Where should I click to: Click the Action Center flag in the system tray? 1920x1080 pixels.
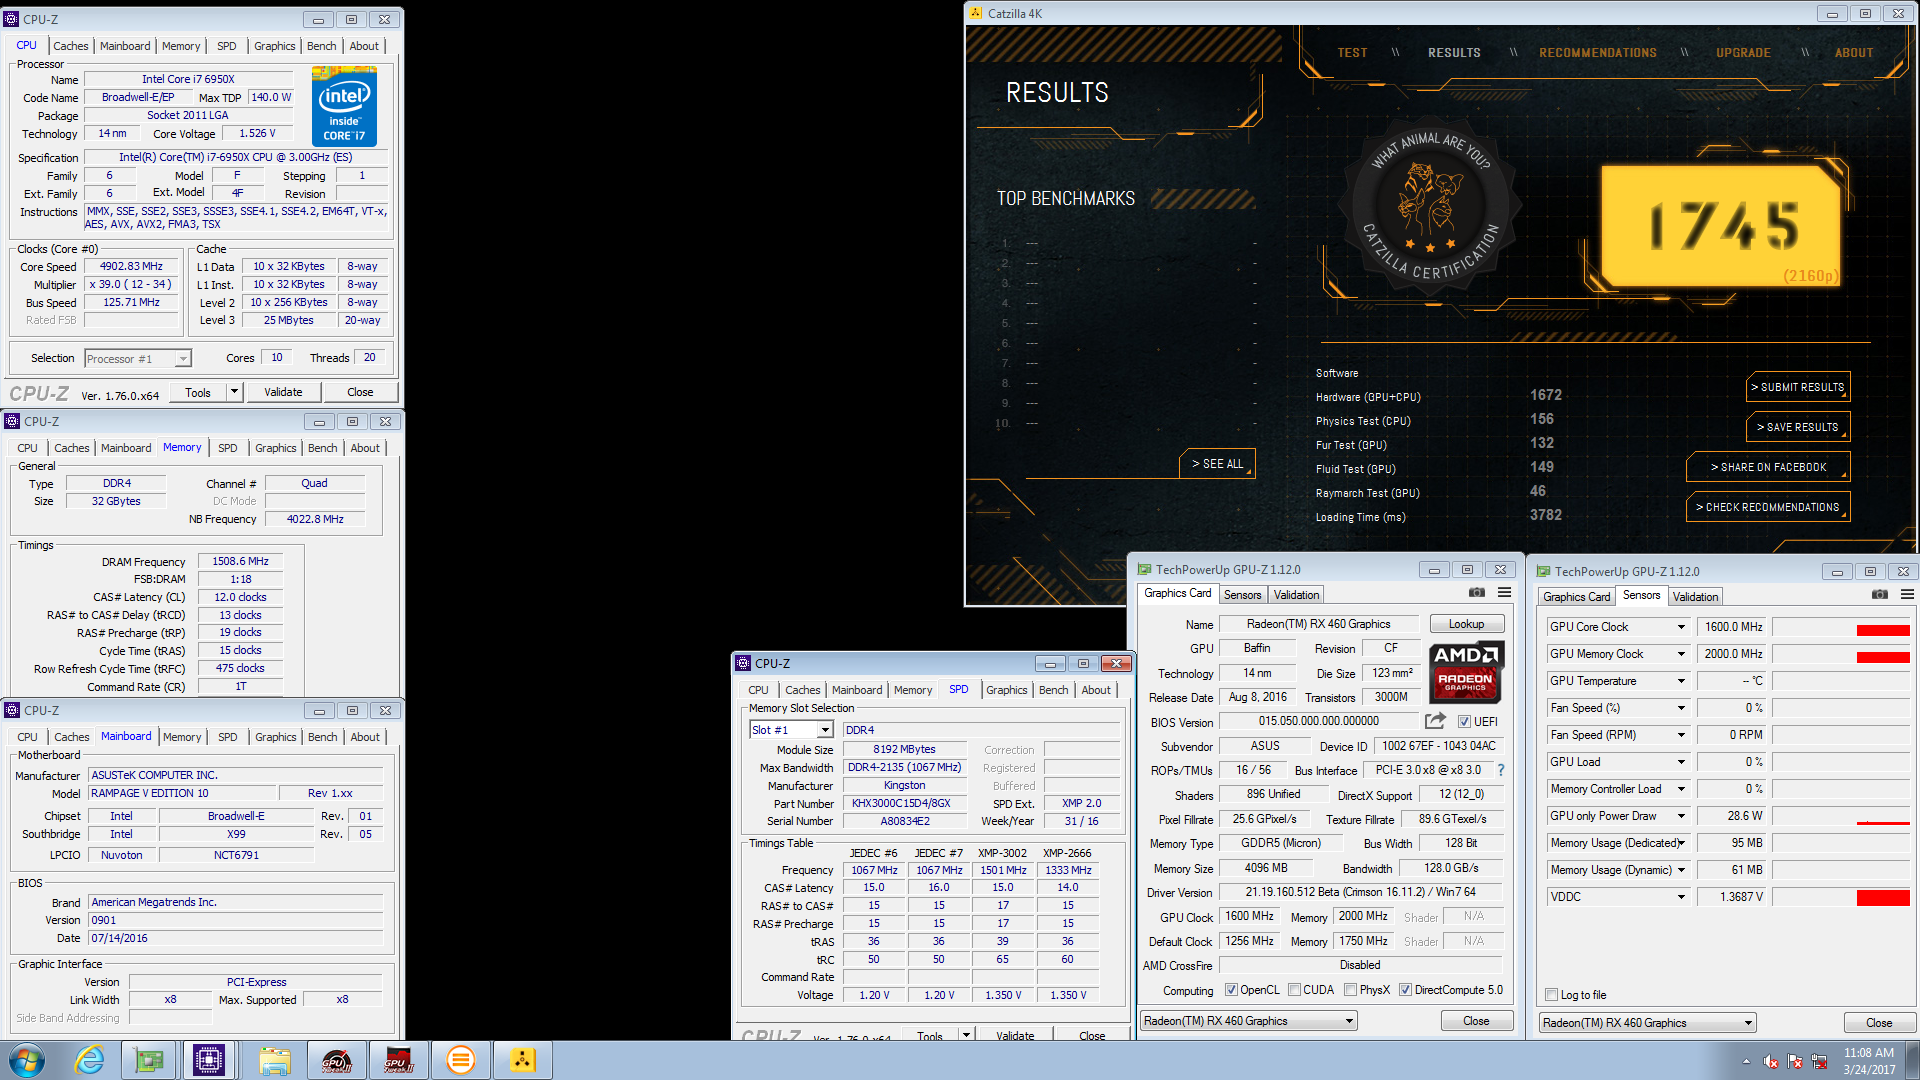(x=1795, y=1062)
